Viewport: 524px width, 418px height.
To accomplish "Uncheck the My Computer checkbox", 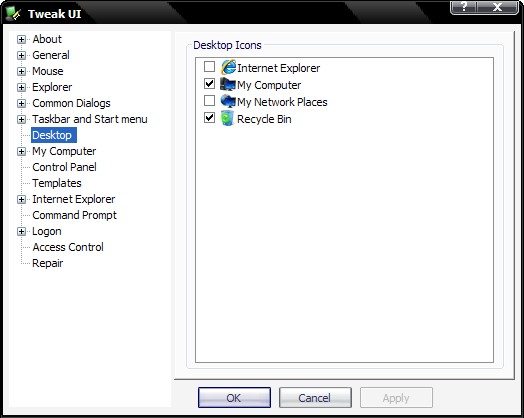I will click(x=209, y=84).
